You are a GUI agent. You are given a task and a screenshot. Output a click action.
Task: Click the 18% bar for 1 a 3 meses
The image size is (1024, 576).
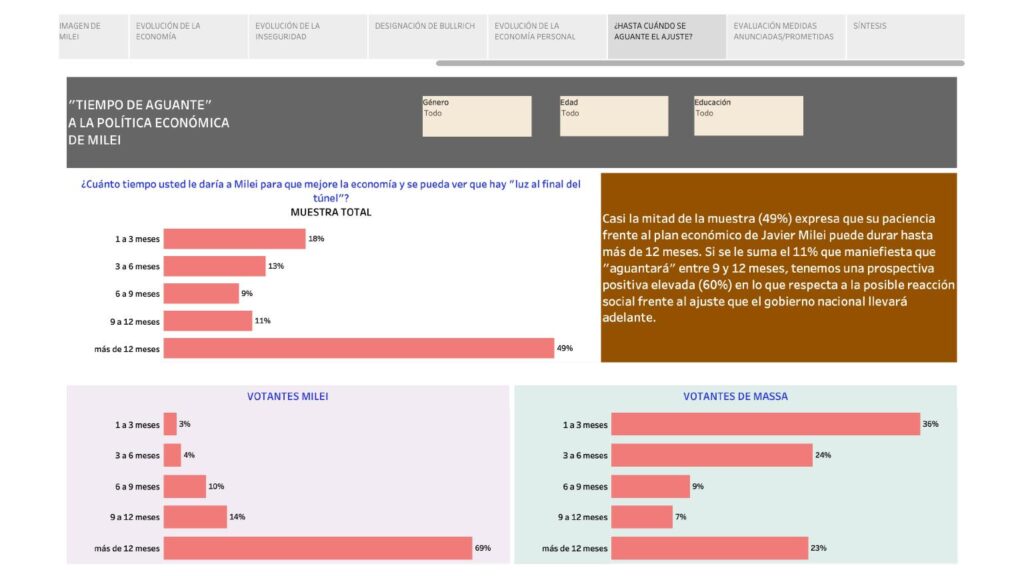click(x=234, y=238)
